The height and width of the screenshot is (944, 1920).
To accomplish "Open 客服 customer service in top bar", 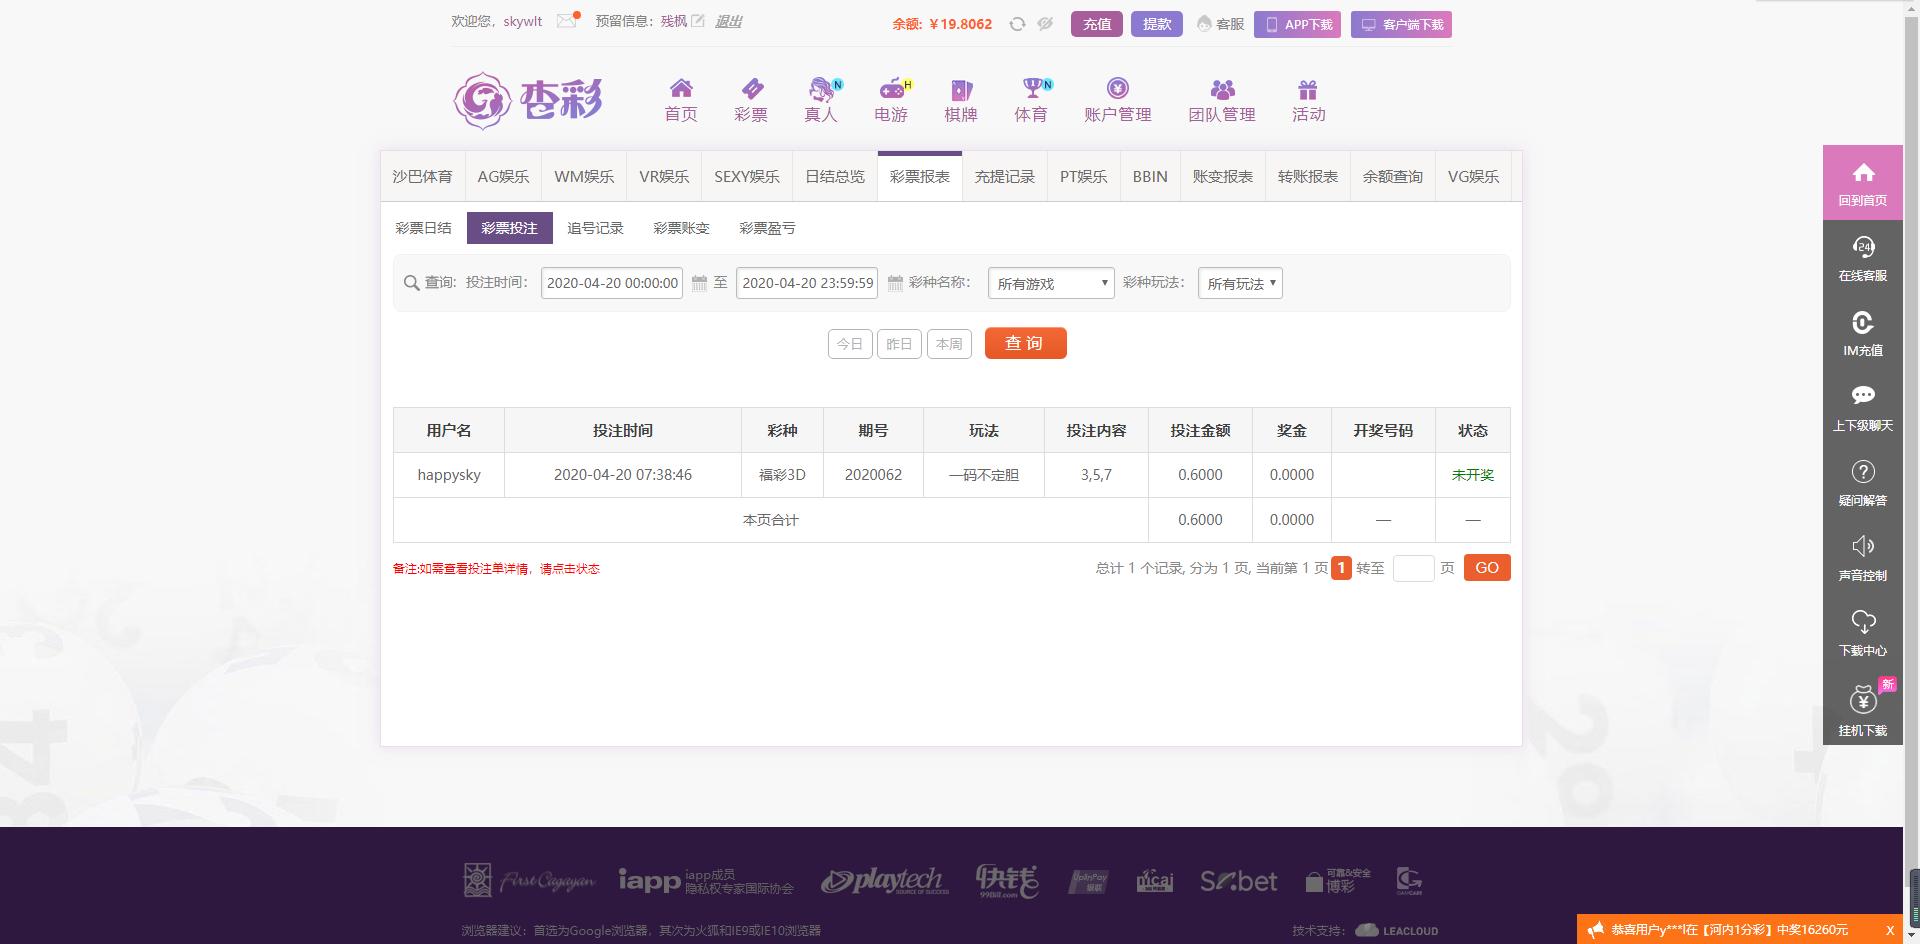I will [1221, 24].
